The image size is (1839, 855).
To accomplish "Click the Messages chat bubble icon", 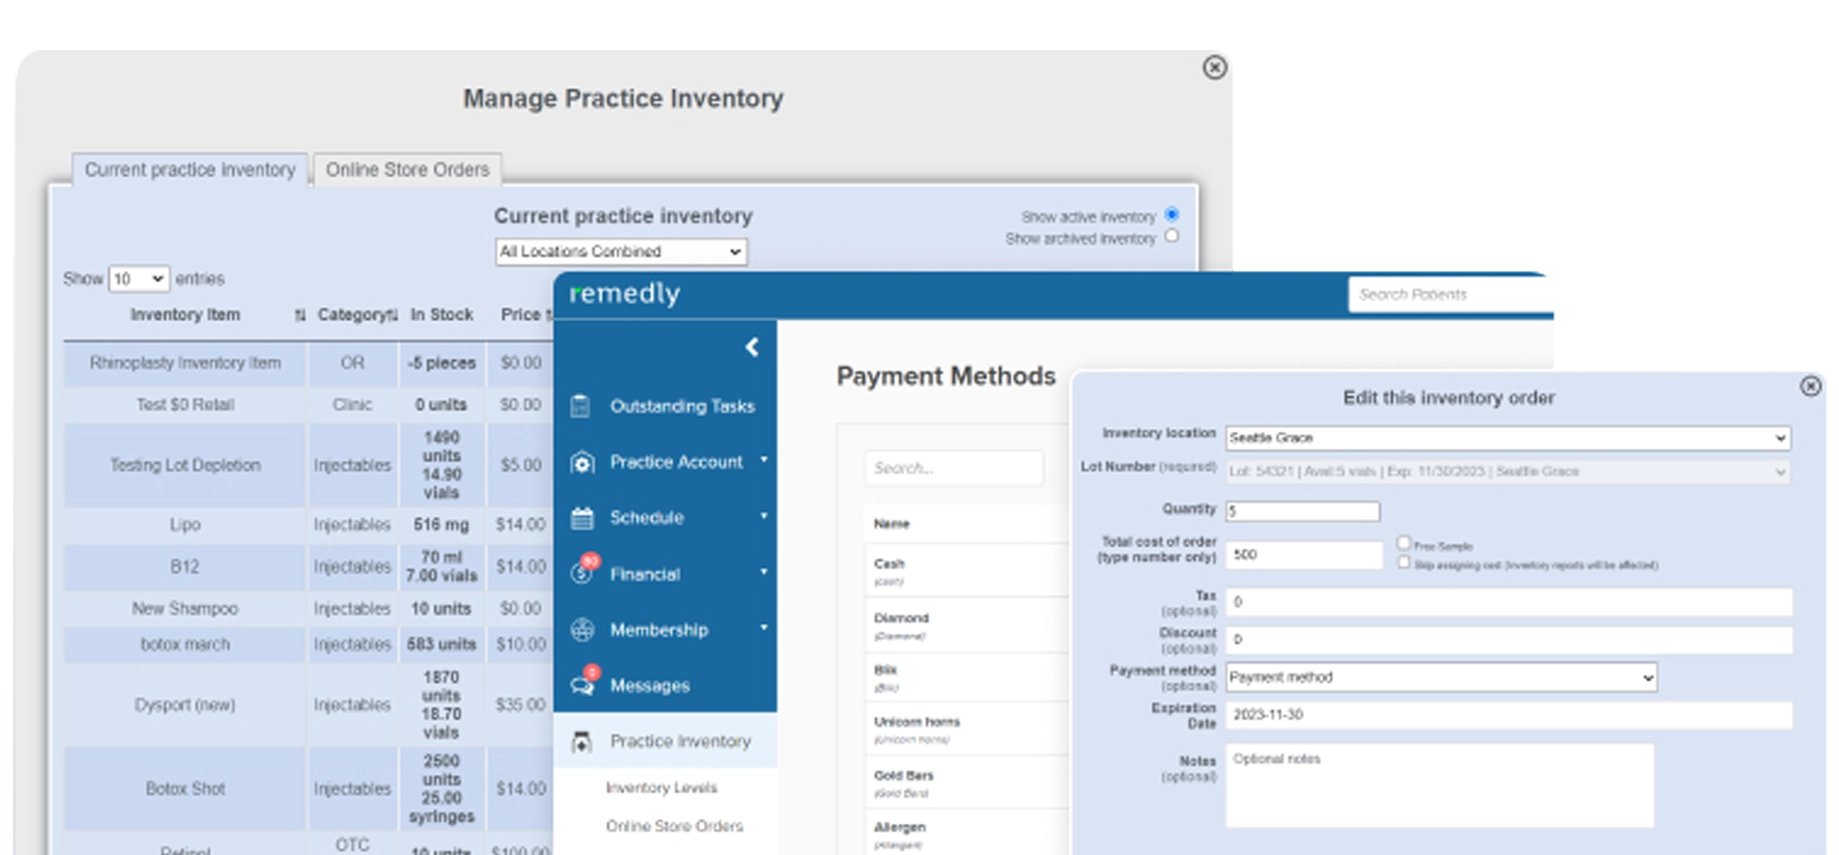I will click(x=582, y=685).
